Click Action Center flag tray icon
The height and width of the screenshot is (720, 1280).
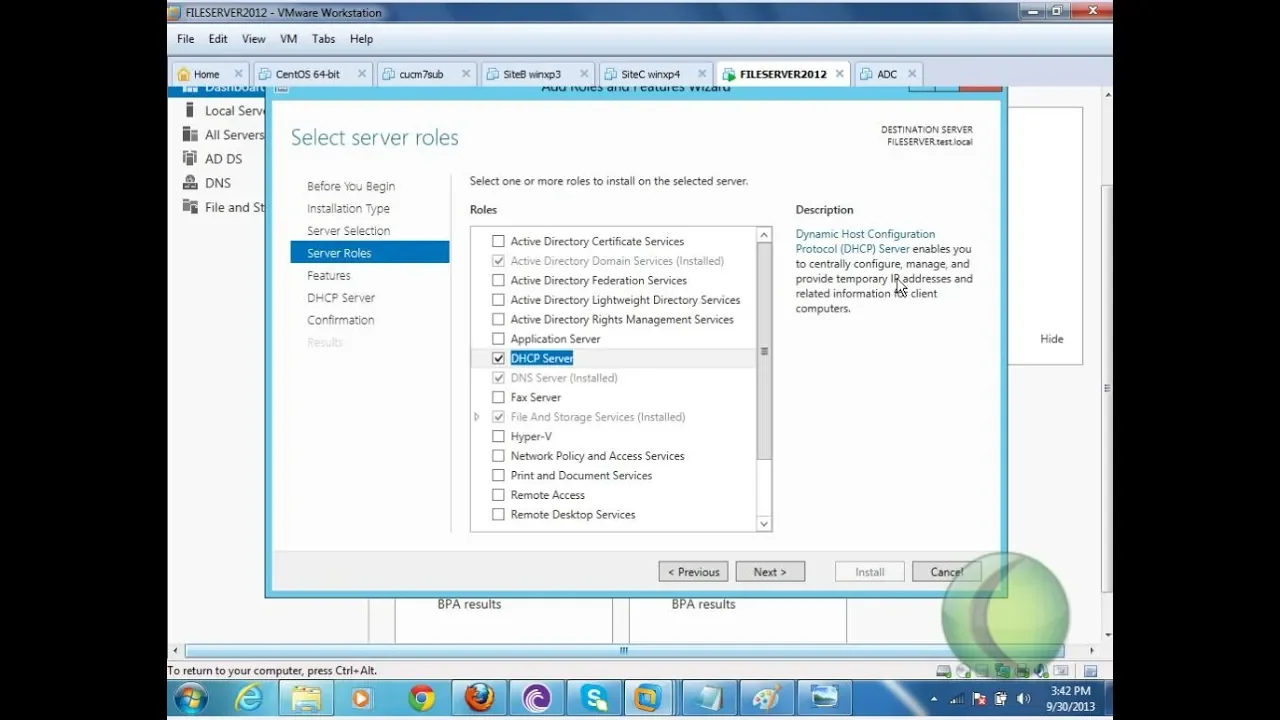(x=979, y=699)
